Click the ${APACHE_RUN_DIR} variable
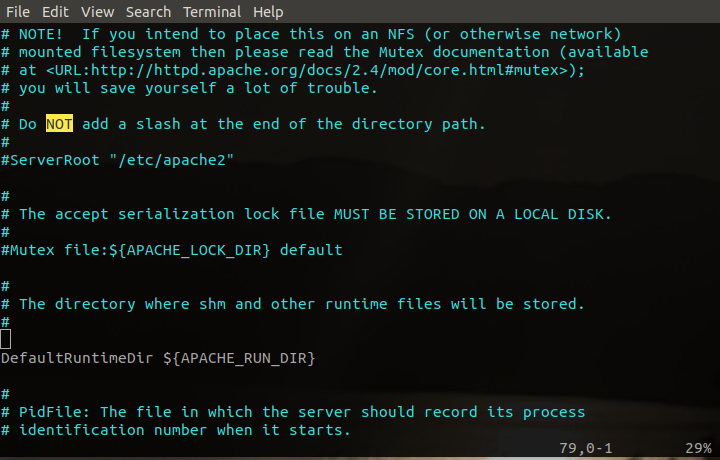Image resolution: width=720 pixels, height=460 pixels. pyautogui.click(x=239, y=358)
